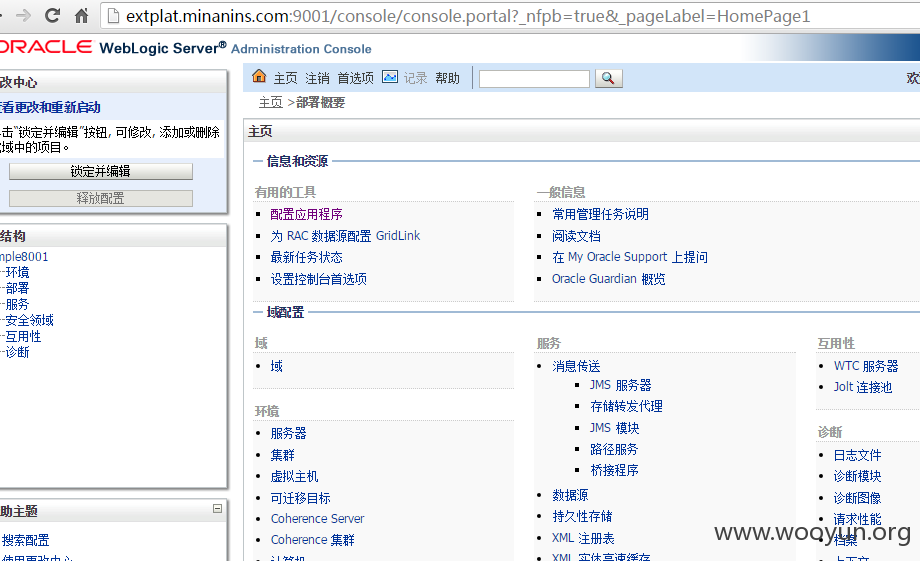Click the browser address bar URL
The image size is (920, 561).
(x=468, y=16)
